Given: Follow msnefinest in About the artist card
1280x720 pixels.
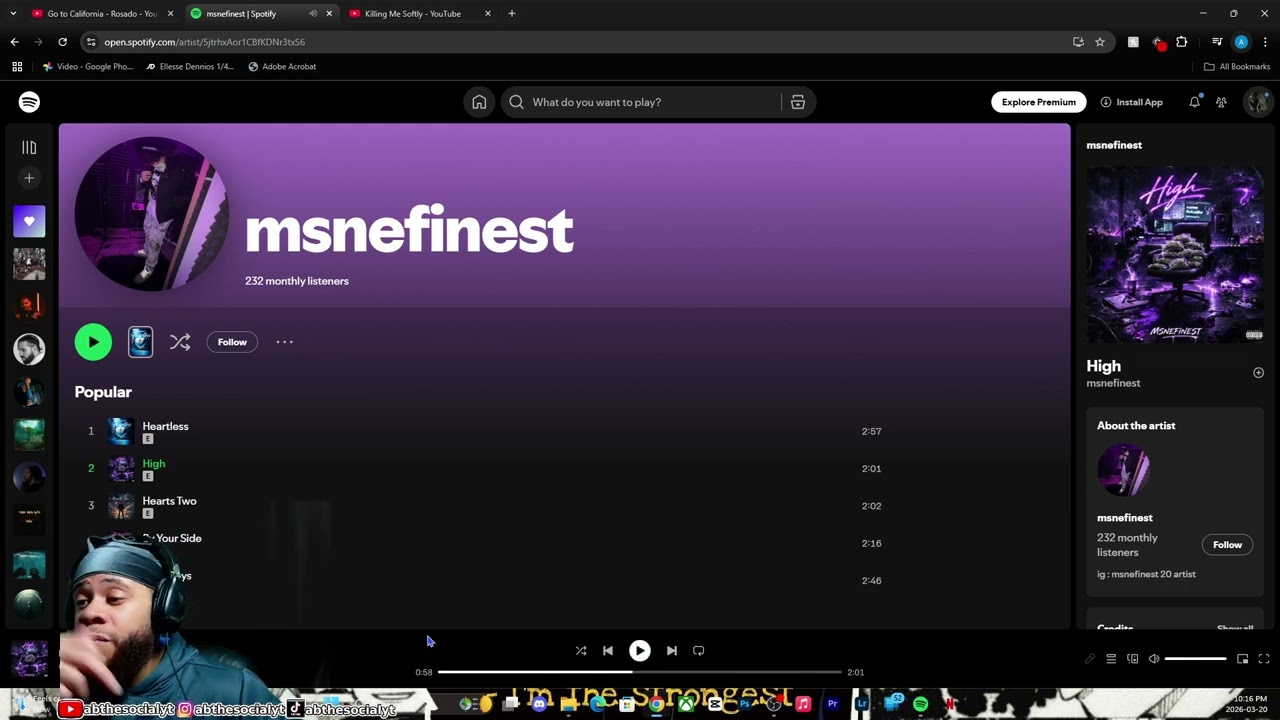Looking at the screenshot, I should (1227, 545).
